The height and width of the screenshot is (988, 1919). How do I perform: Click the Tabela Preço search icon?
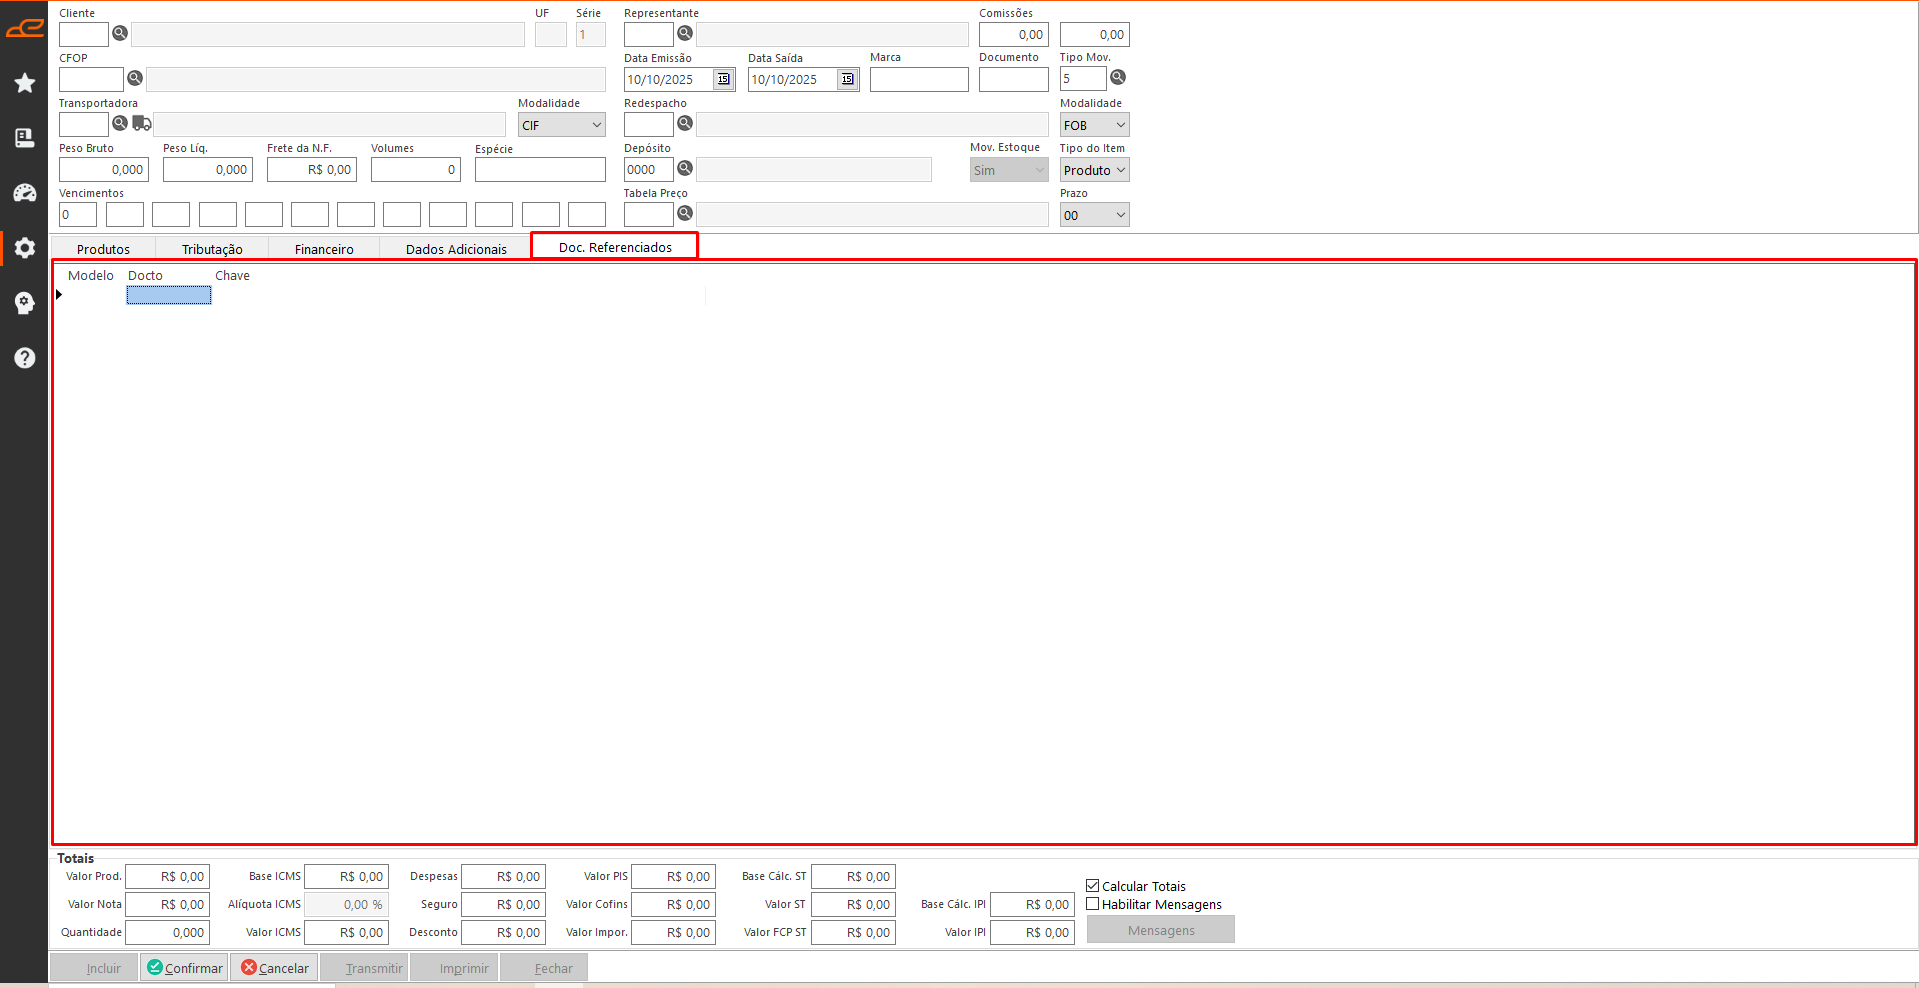click(x=685, y=214)
